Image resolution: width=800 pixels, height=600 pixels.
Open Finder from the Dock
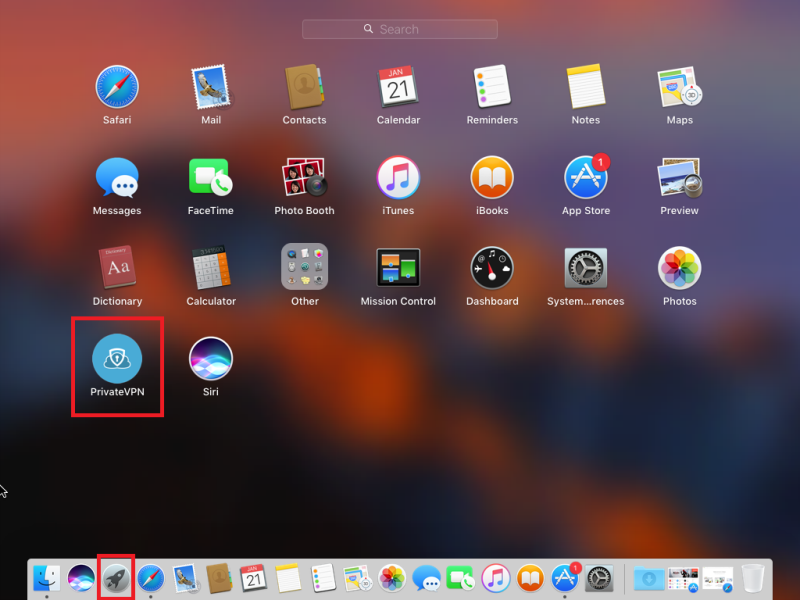tap(46, 578)
